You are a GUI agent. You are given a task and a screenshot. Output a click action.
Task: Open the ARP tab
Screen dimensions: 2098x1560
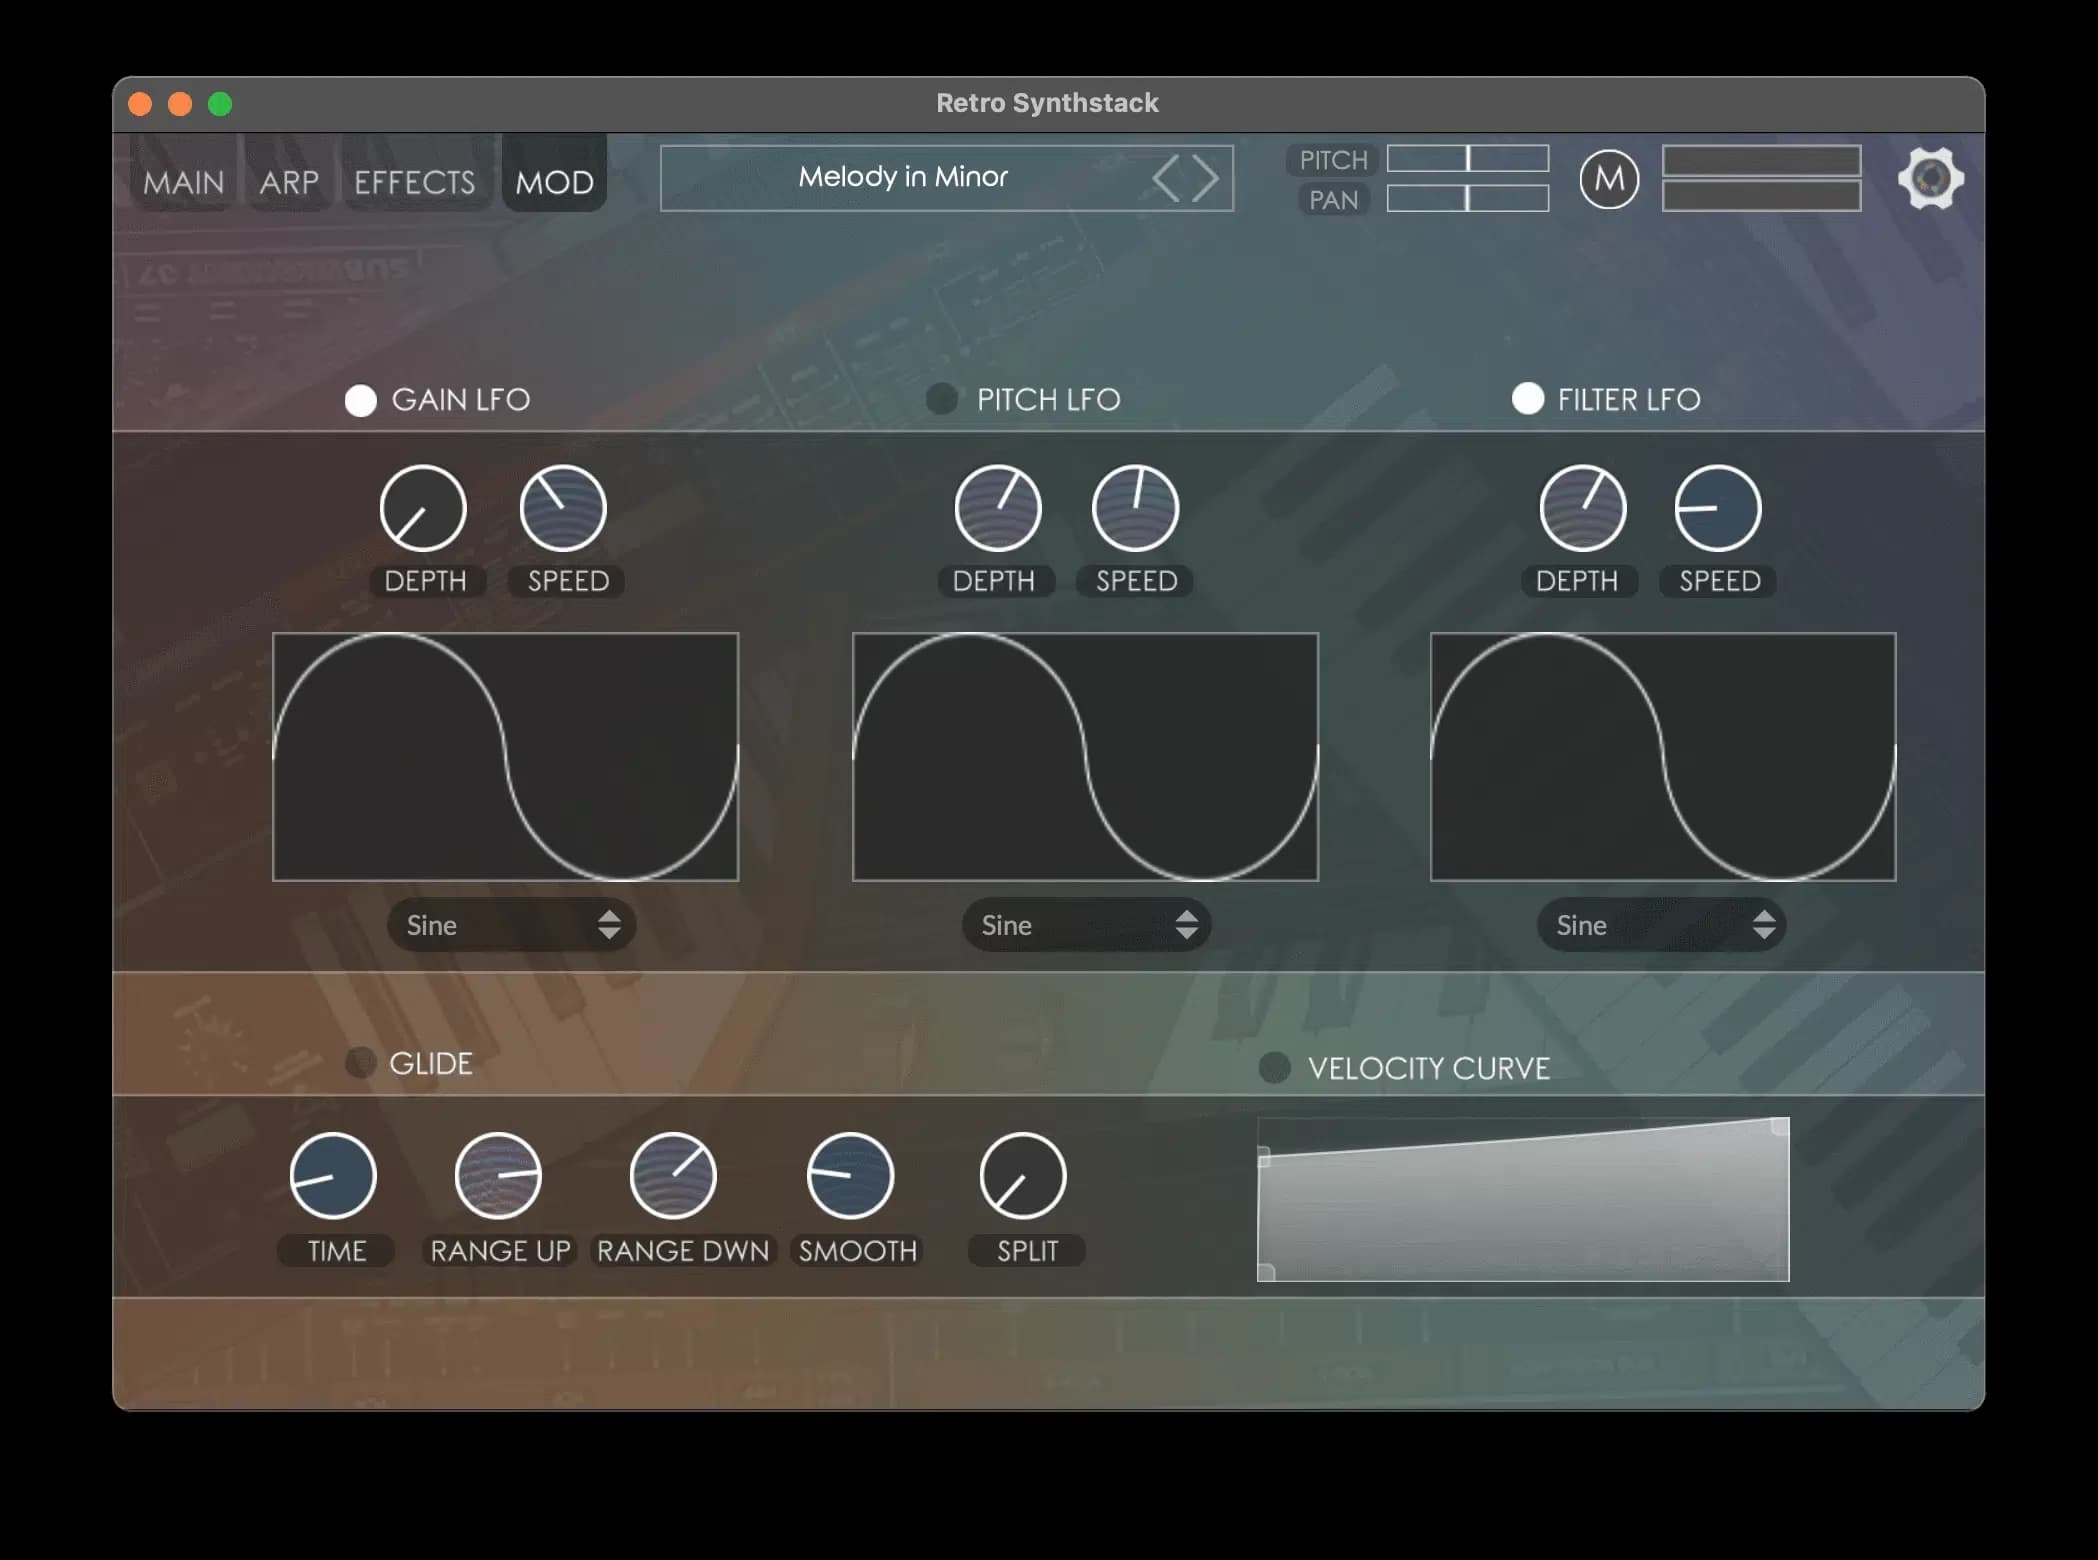[x=289, y=181]
